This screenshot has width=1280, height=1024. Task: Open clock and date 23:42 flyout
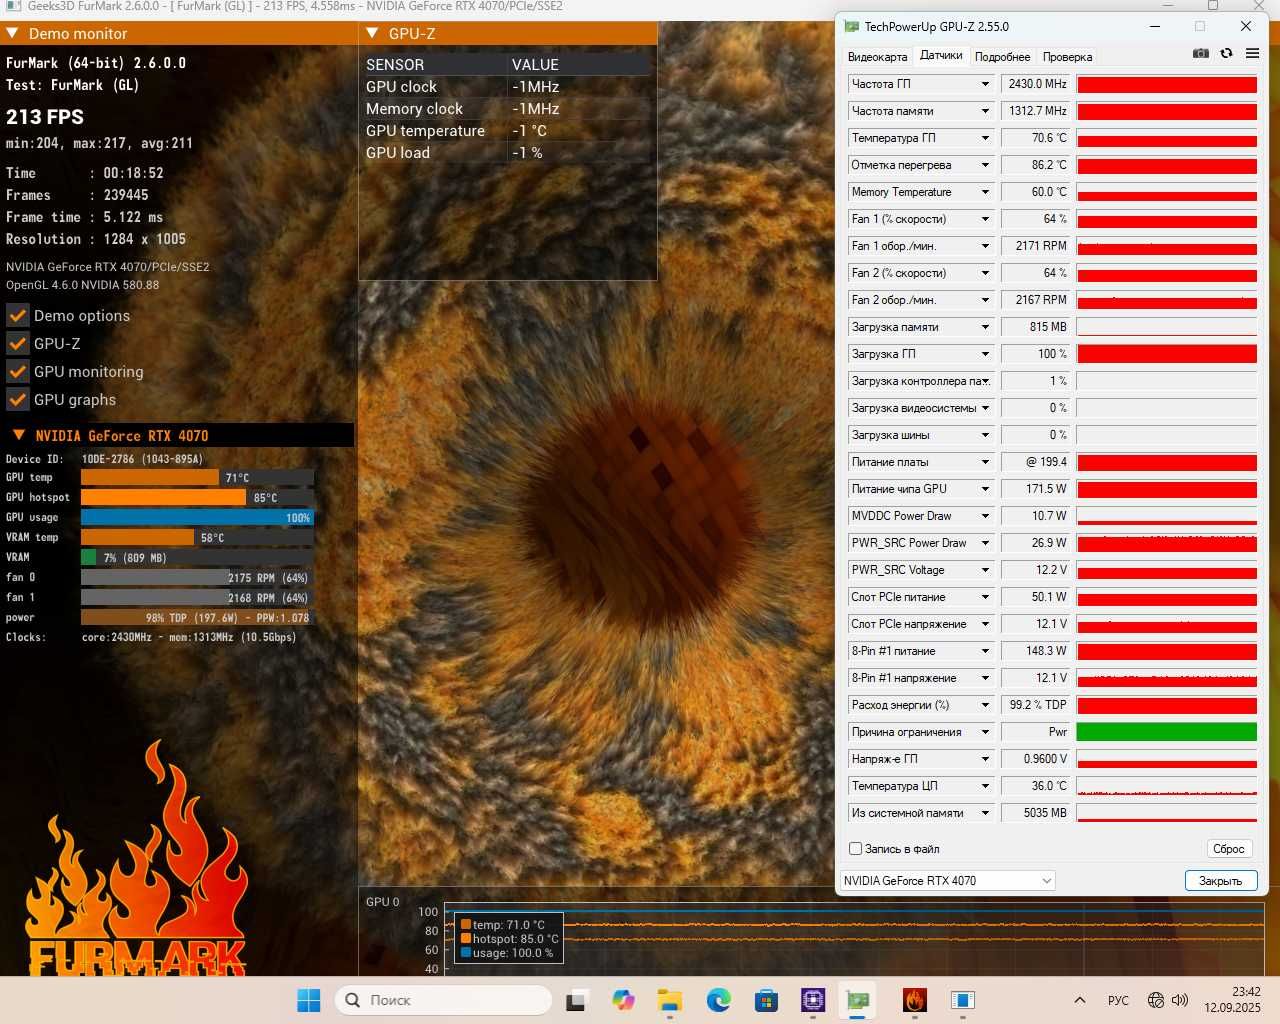click(x=1232, y=1000)
